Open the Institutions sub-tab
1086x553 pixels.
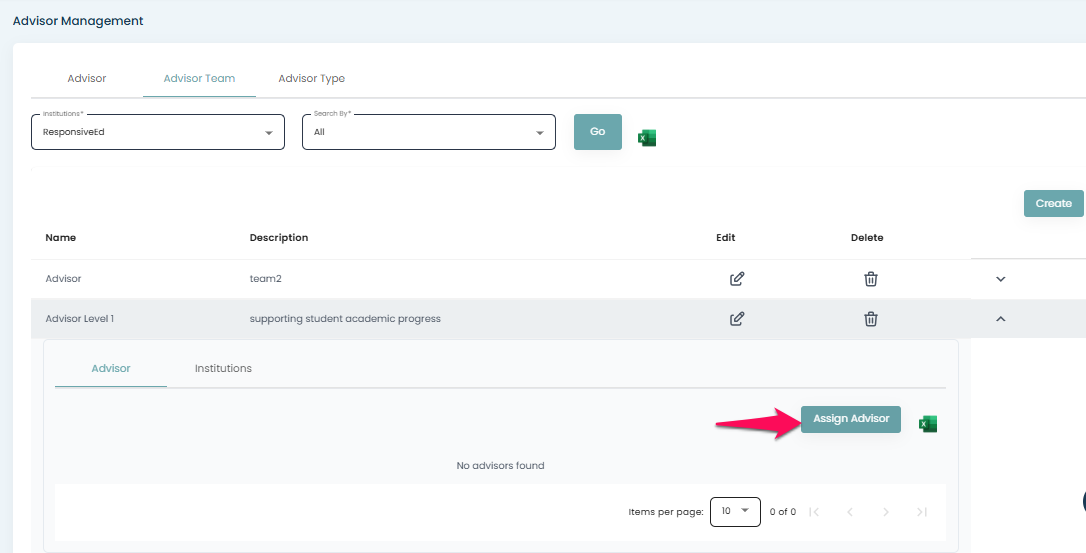[x=223, y=368]
